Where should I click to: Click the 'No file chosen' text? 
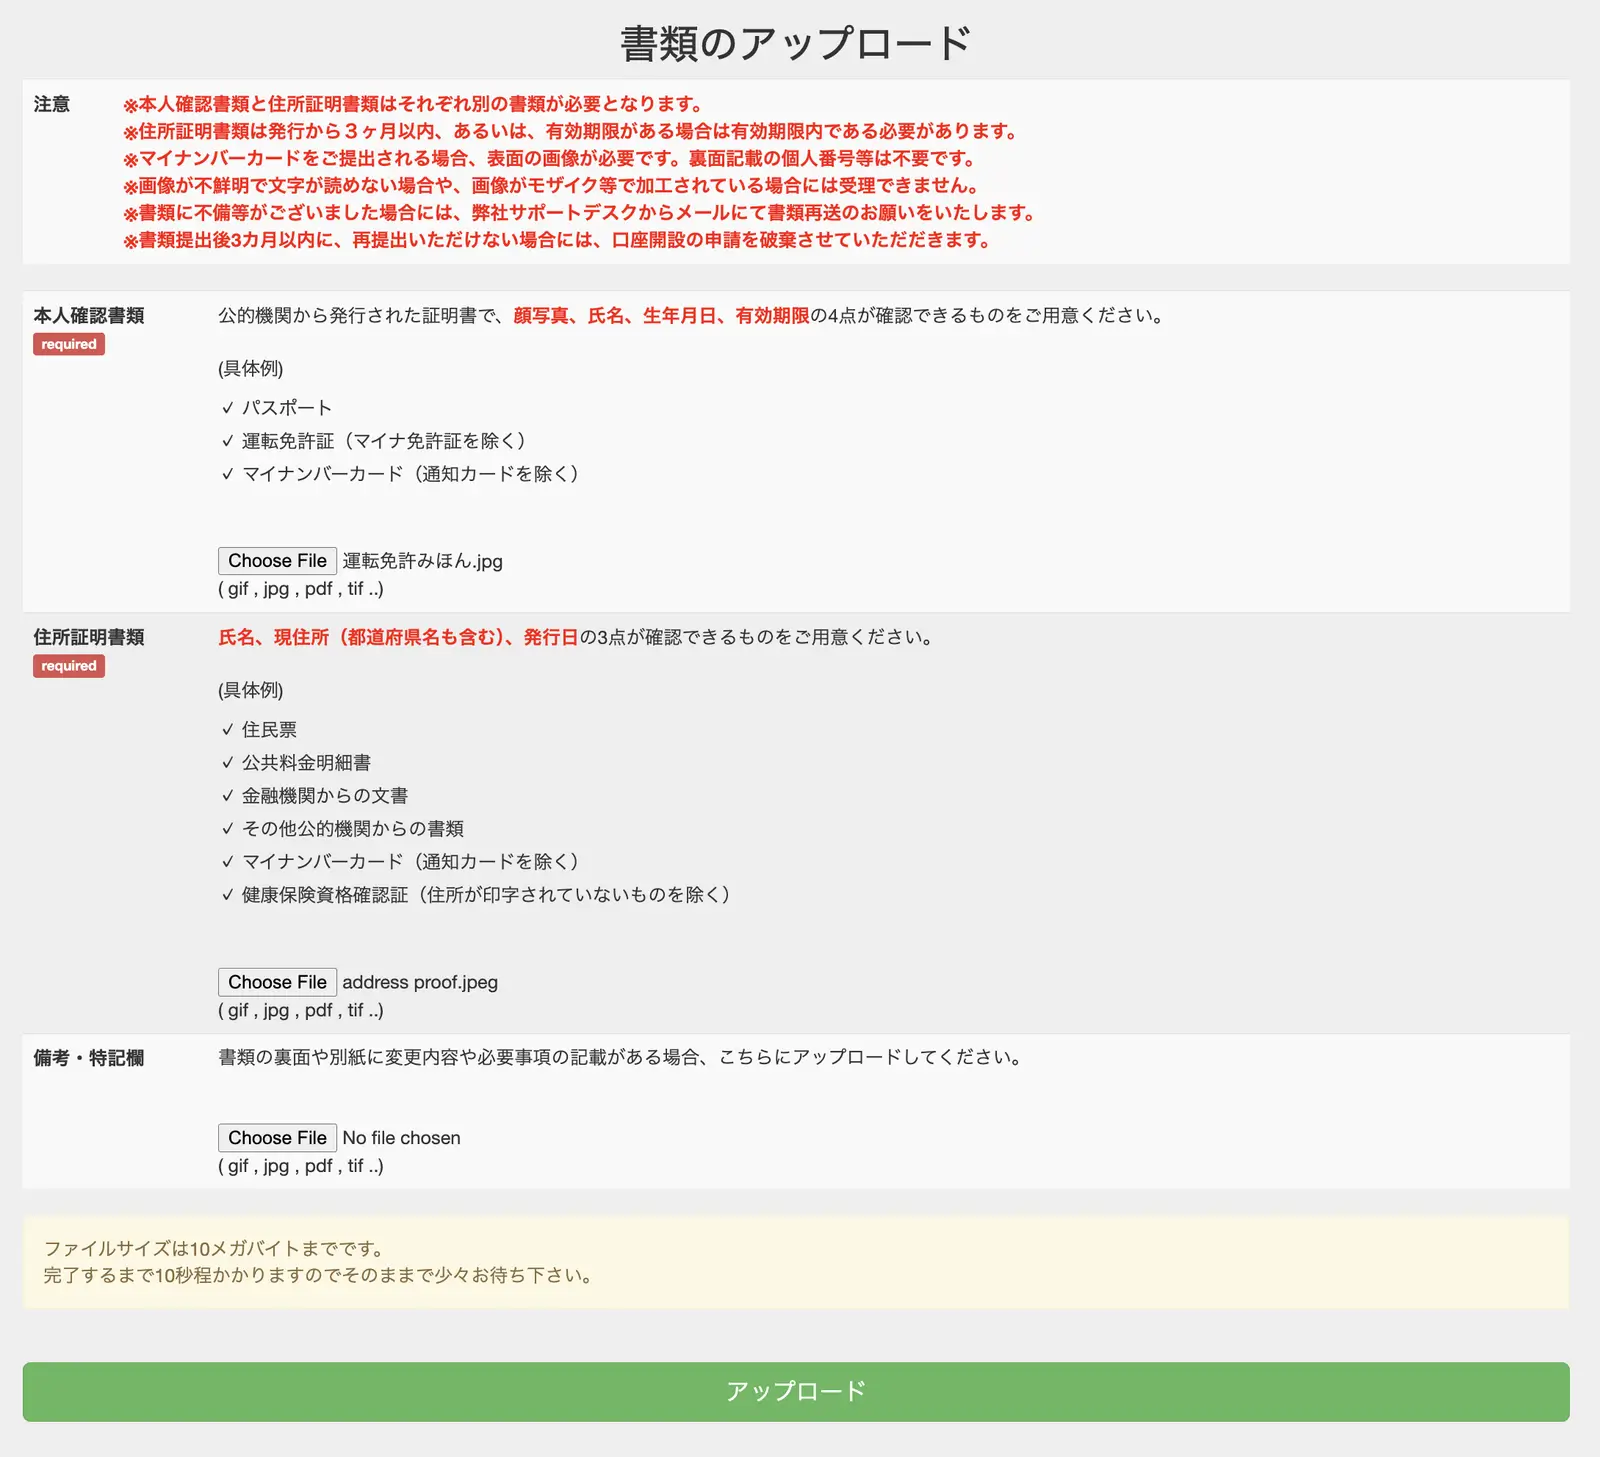[x=401, y=1138]
